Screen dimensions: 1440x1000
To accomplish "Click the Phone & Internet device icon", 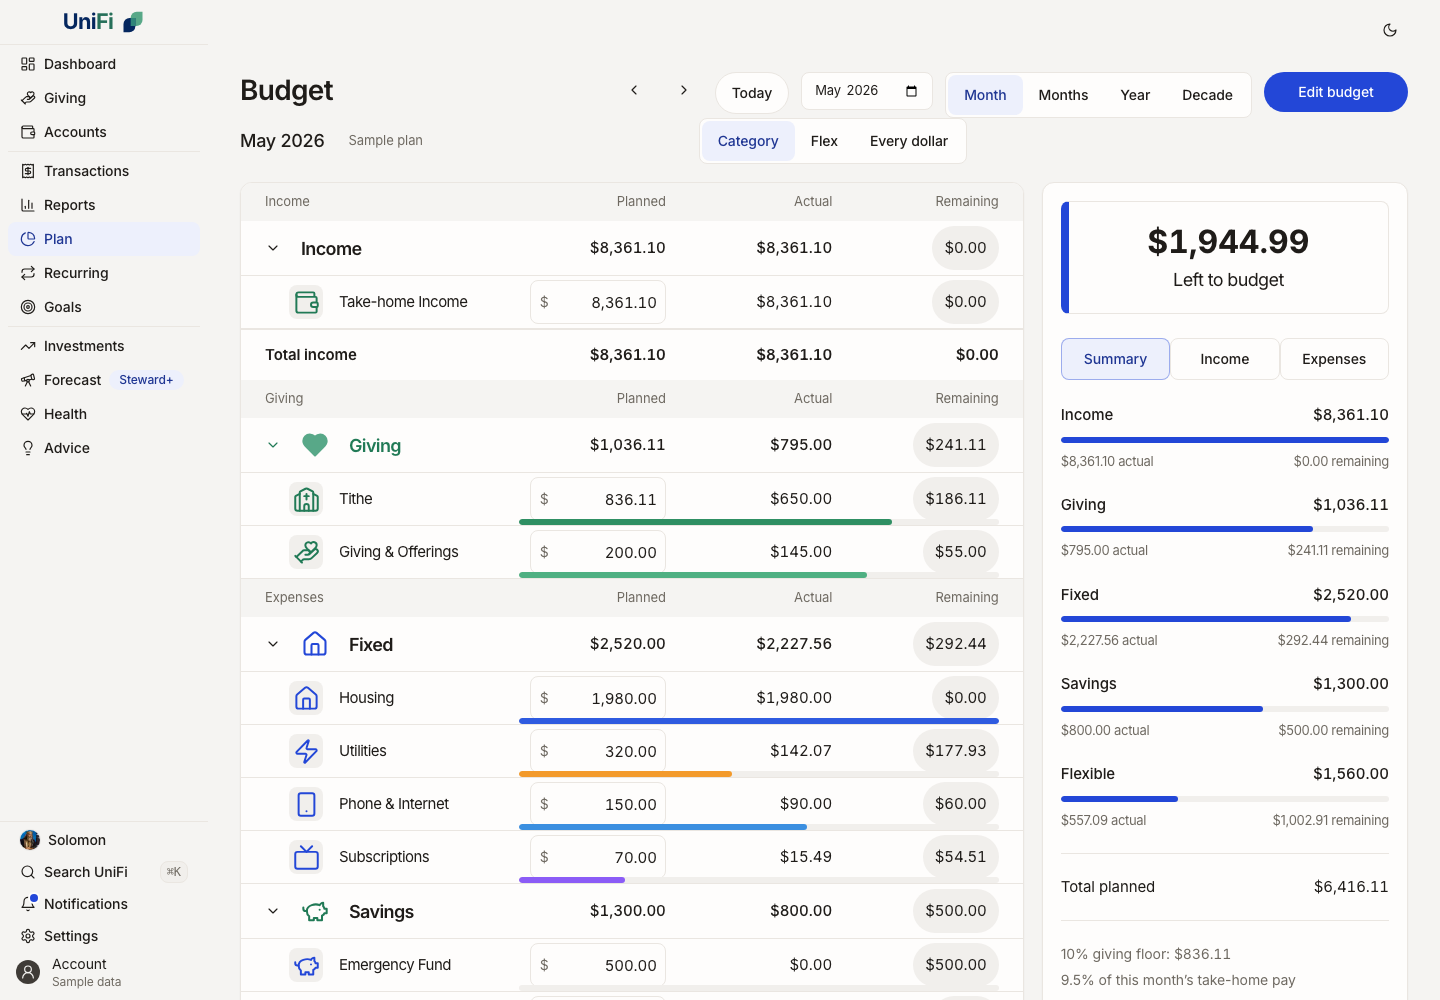I will click(306, 804).
